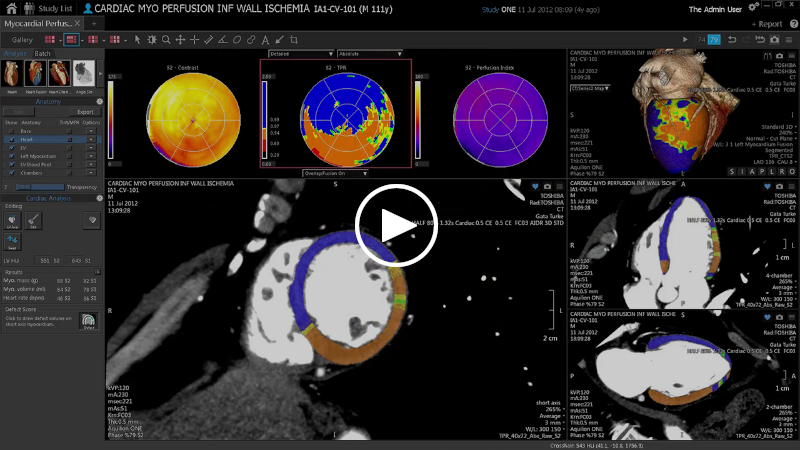Open Chambers row options dropdown
Viewport: 800px width, 450px height.
click(x=91, y=173)
